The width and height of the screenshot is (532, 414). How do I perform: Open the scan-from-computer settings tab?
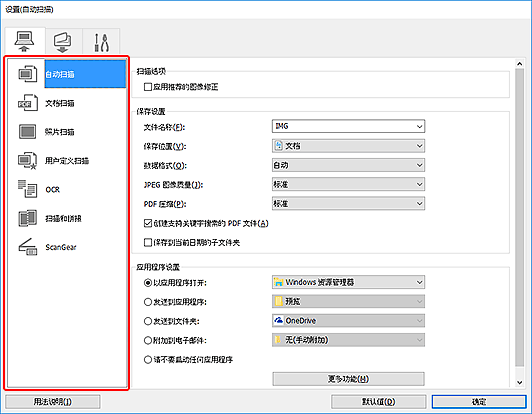pyautogui.click(x=25, y=42)
